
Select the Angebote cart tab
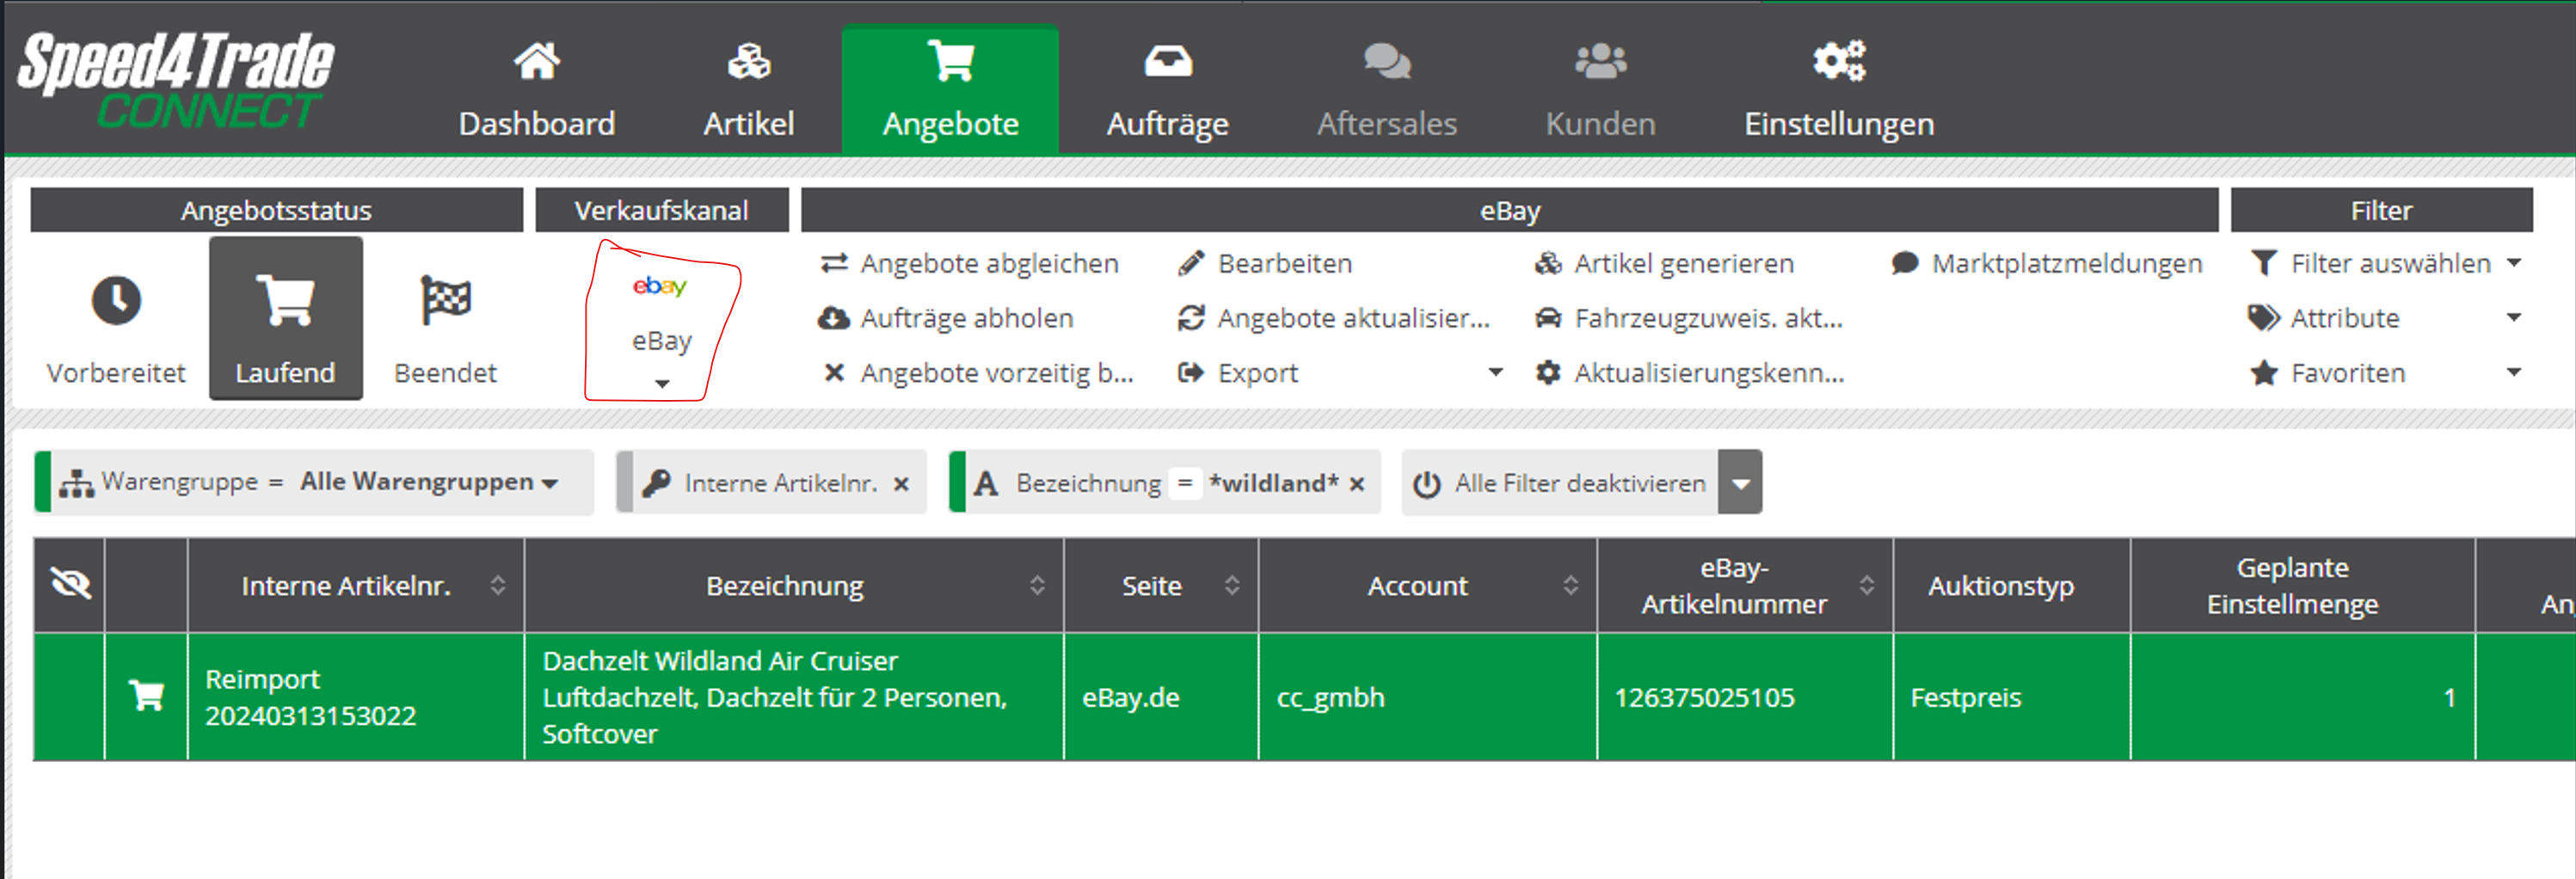click(950, 90)
